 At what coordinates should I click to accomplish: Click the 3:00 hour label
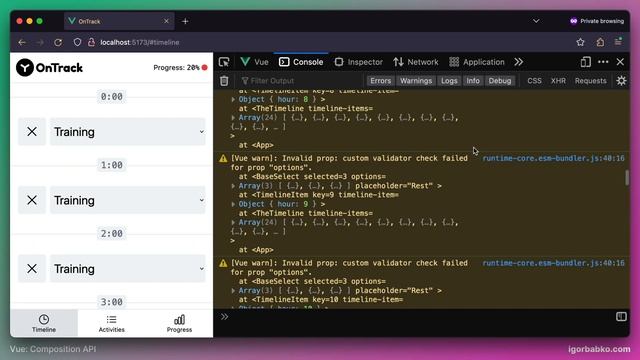[111, 302]
